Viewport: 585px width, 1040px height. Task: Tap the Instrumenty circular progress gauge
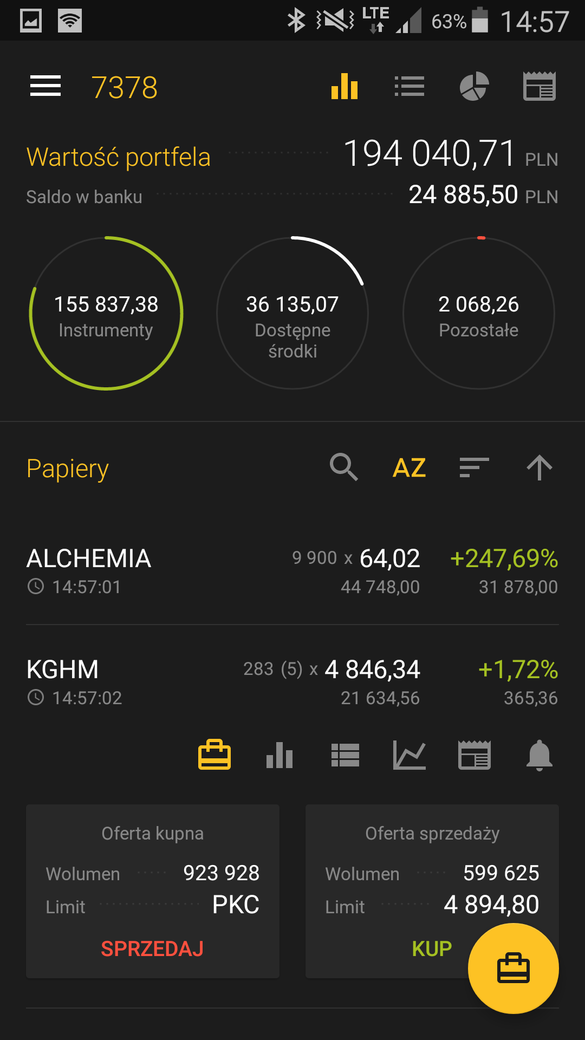point(106,313)
